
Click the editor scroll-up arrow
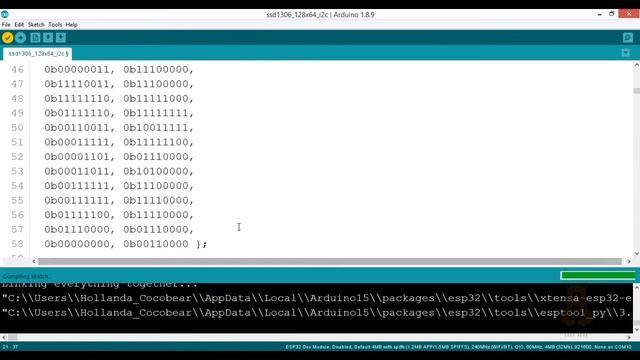point(637,65)
